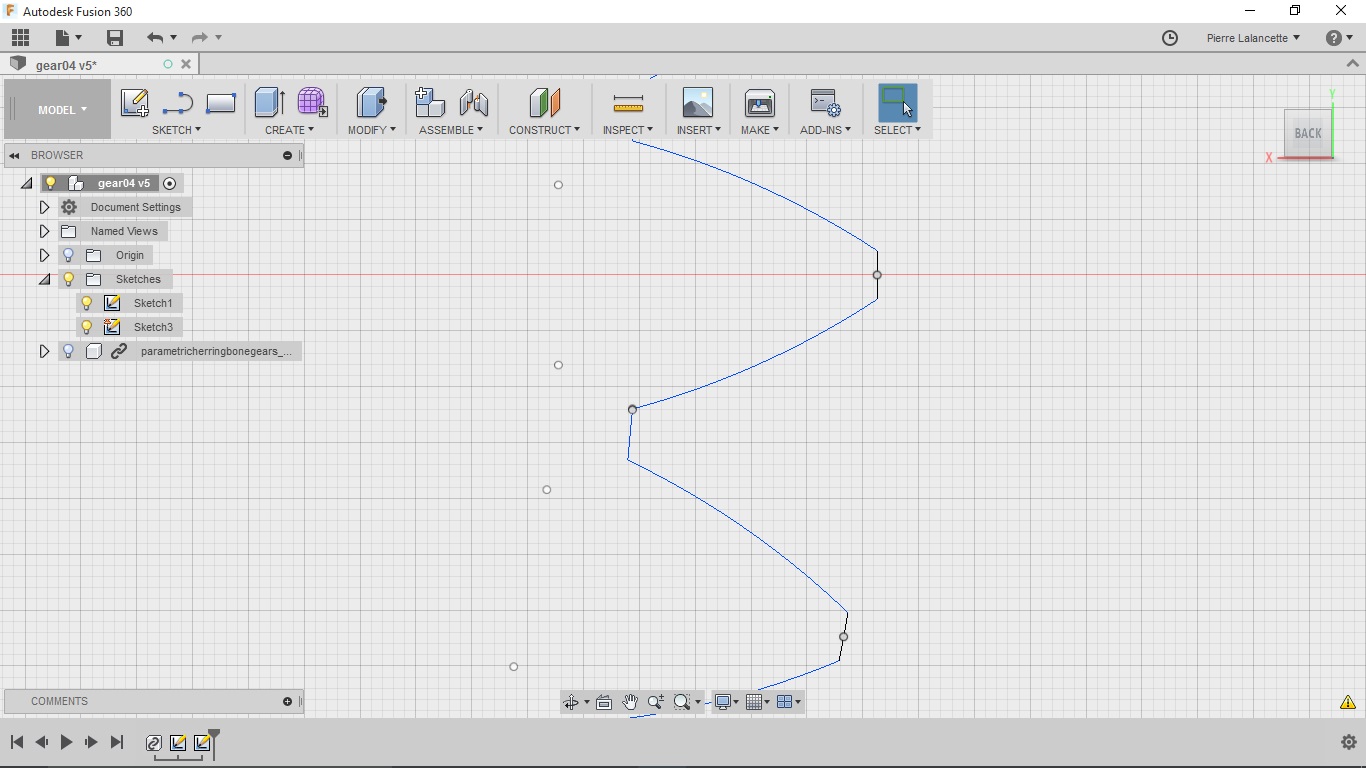Click the Measure ruler icon
1366x768 pixels.
627,103
